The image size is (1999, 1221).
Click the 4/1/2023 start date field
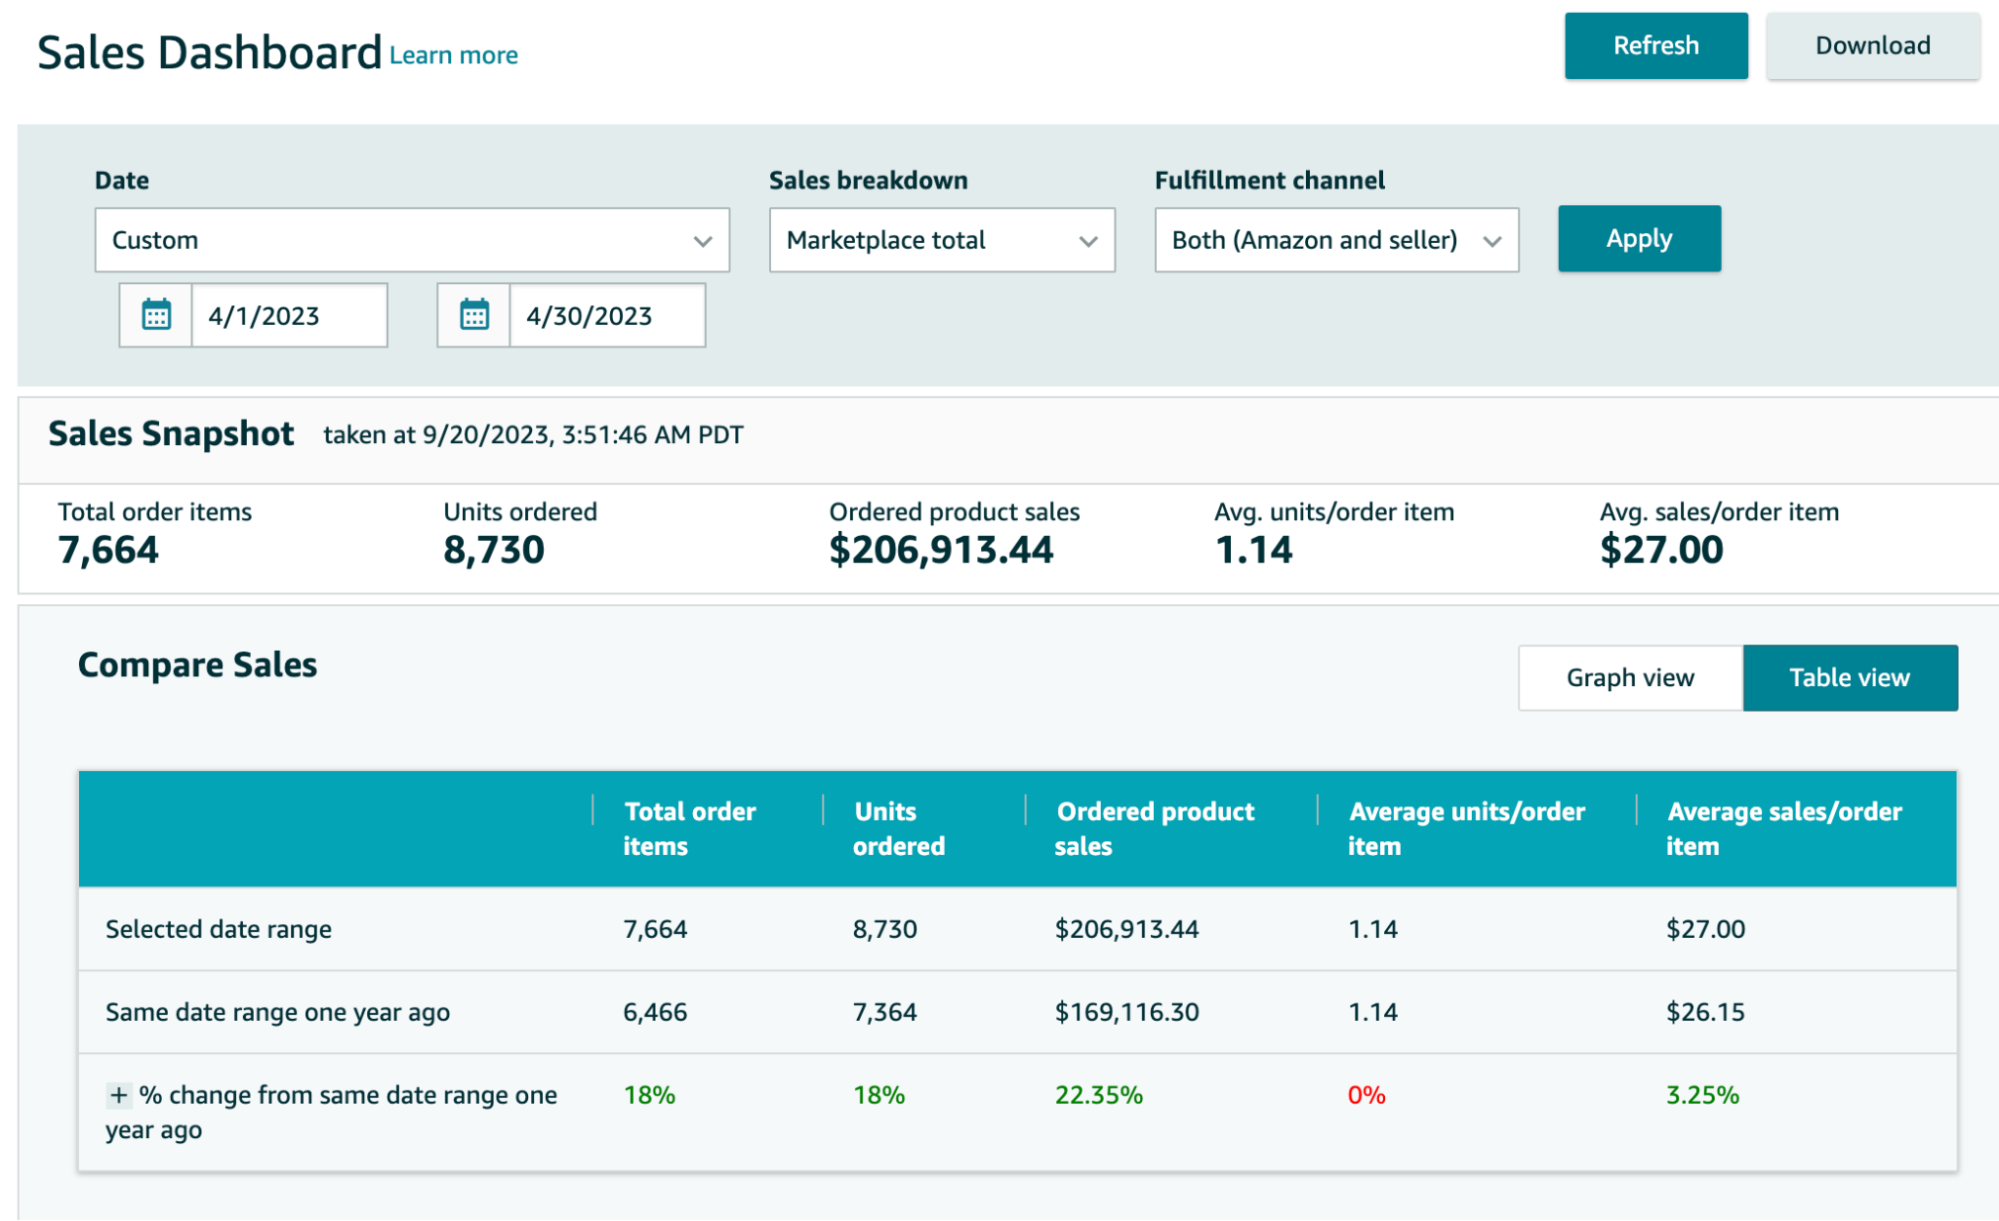click(x=288, y=316)
